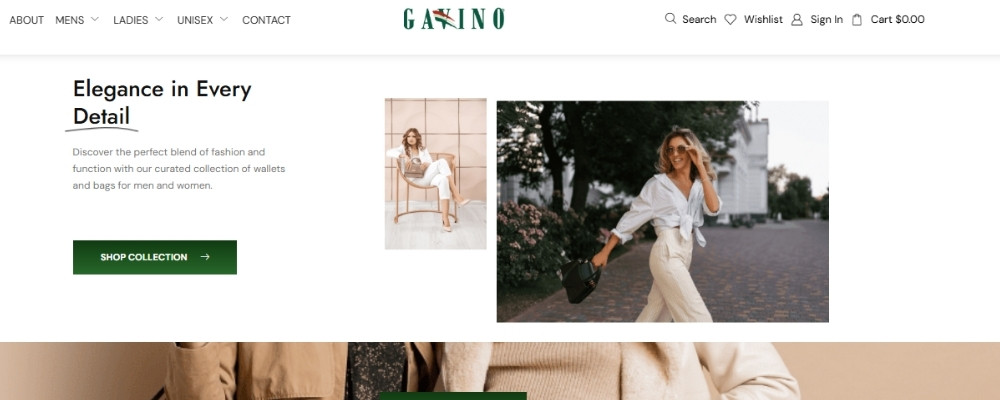Image resolution: width=1000 pixels, height=400 pixels.
Task: Select the Mens menu label
Action: pos(70,20)
